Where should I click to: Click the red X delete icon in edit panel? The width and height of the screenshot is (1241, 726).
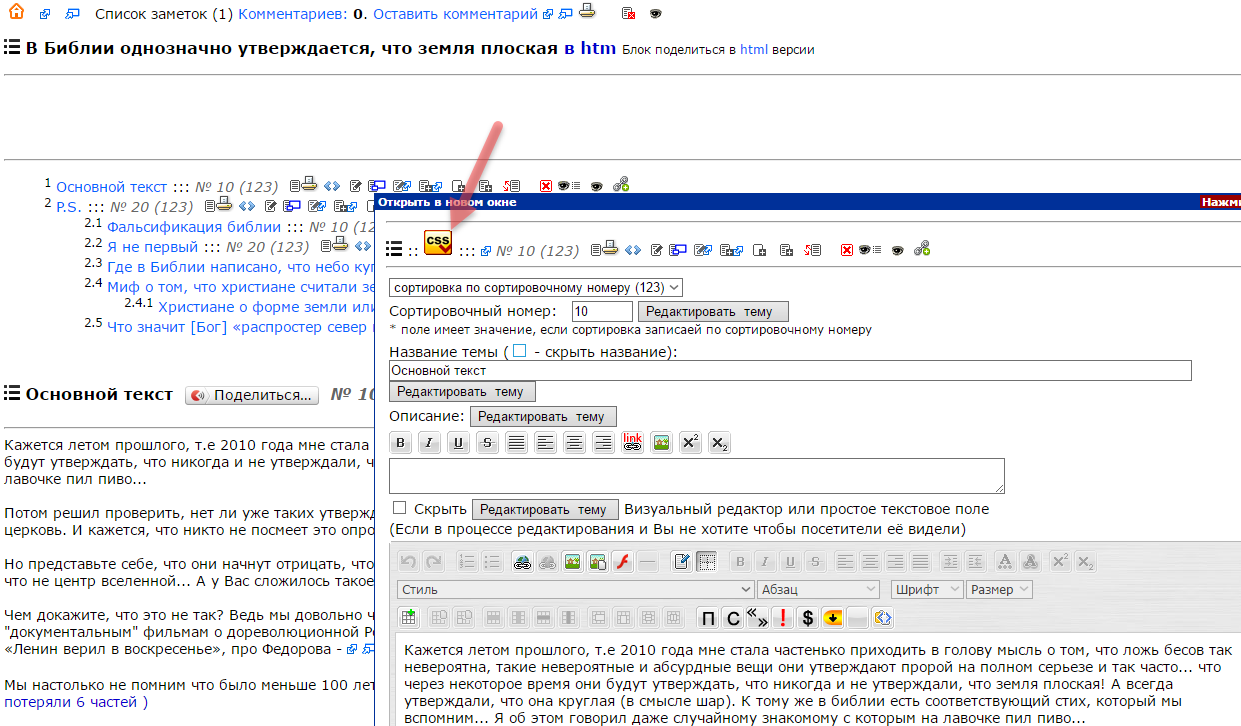coord(847,250)
